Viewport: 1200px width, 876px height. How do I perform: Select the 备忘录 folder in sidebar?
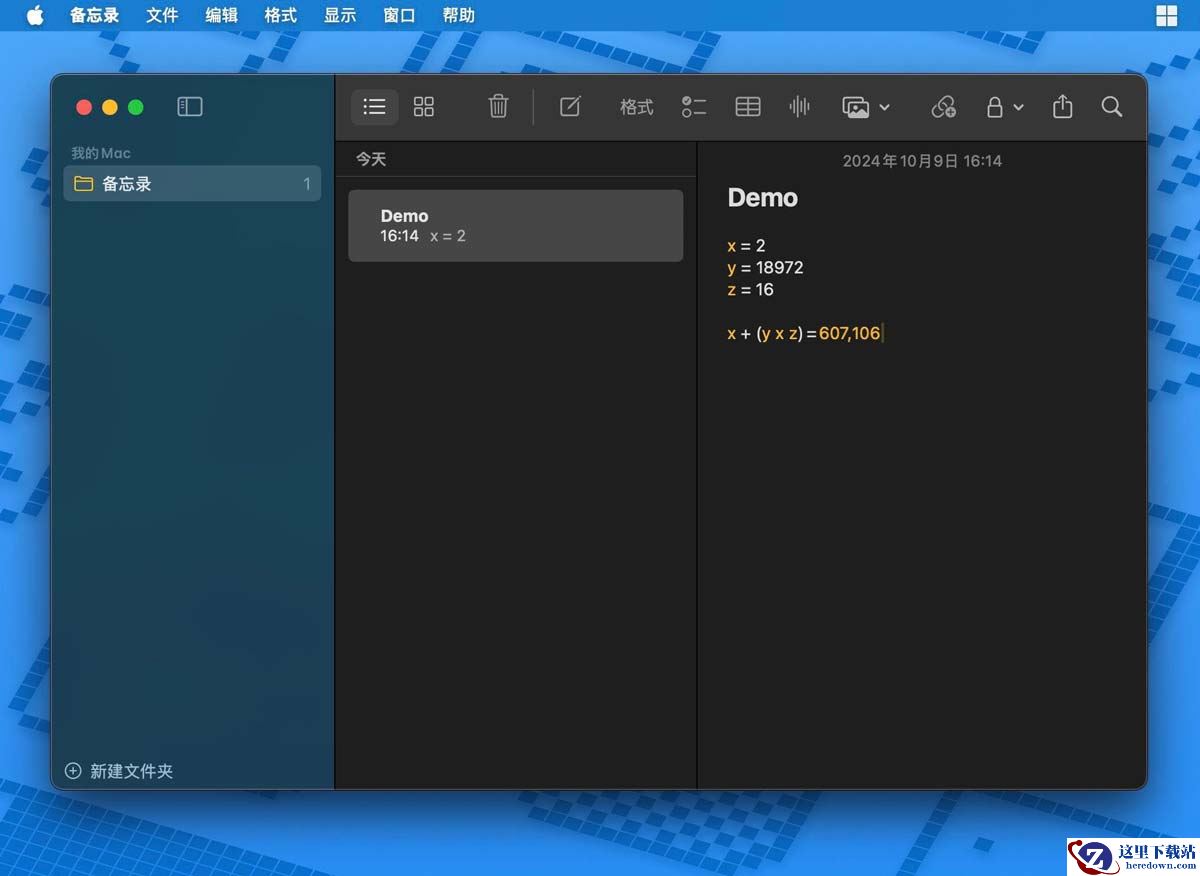192,184
